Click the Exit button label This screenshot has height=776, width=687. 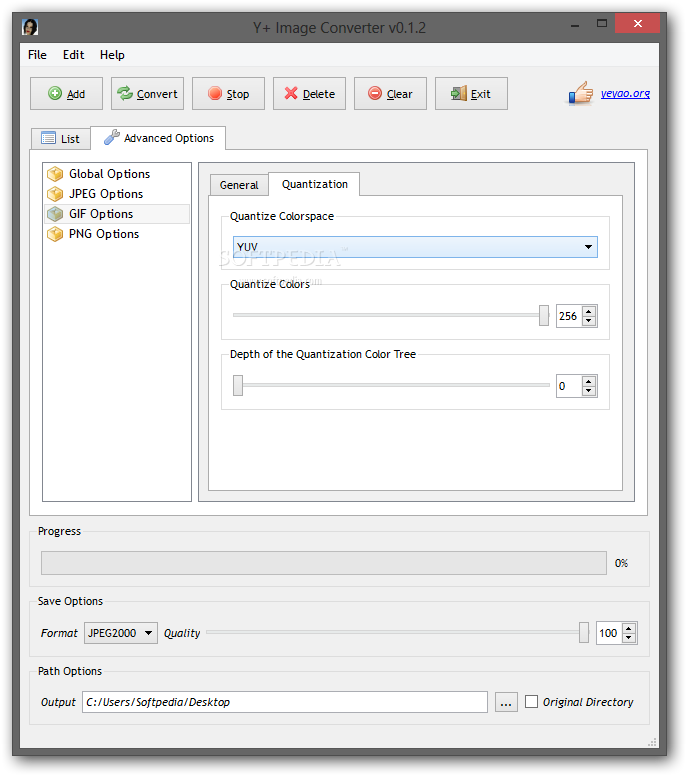(x=481, y=94)
